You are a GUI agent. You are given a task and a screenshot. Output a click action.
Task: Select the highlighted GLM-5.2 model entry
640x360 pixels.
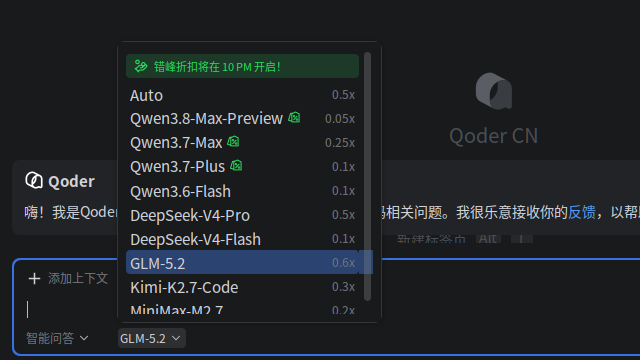pyautogui.click(x=242, y=262)
